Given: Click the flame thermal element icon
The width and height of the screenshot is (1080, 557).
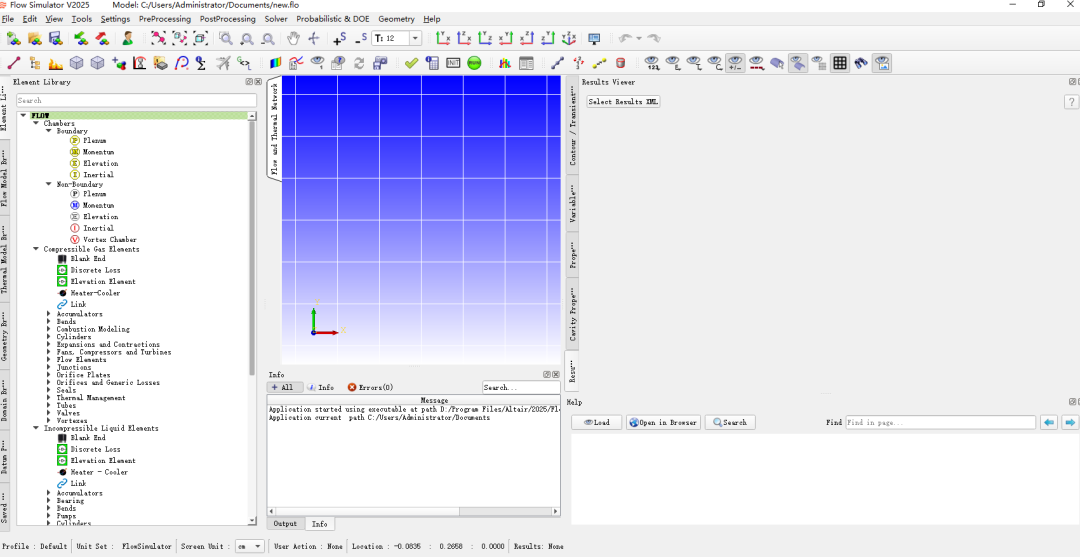Looking at the screenshot, I should pos(56,63).
